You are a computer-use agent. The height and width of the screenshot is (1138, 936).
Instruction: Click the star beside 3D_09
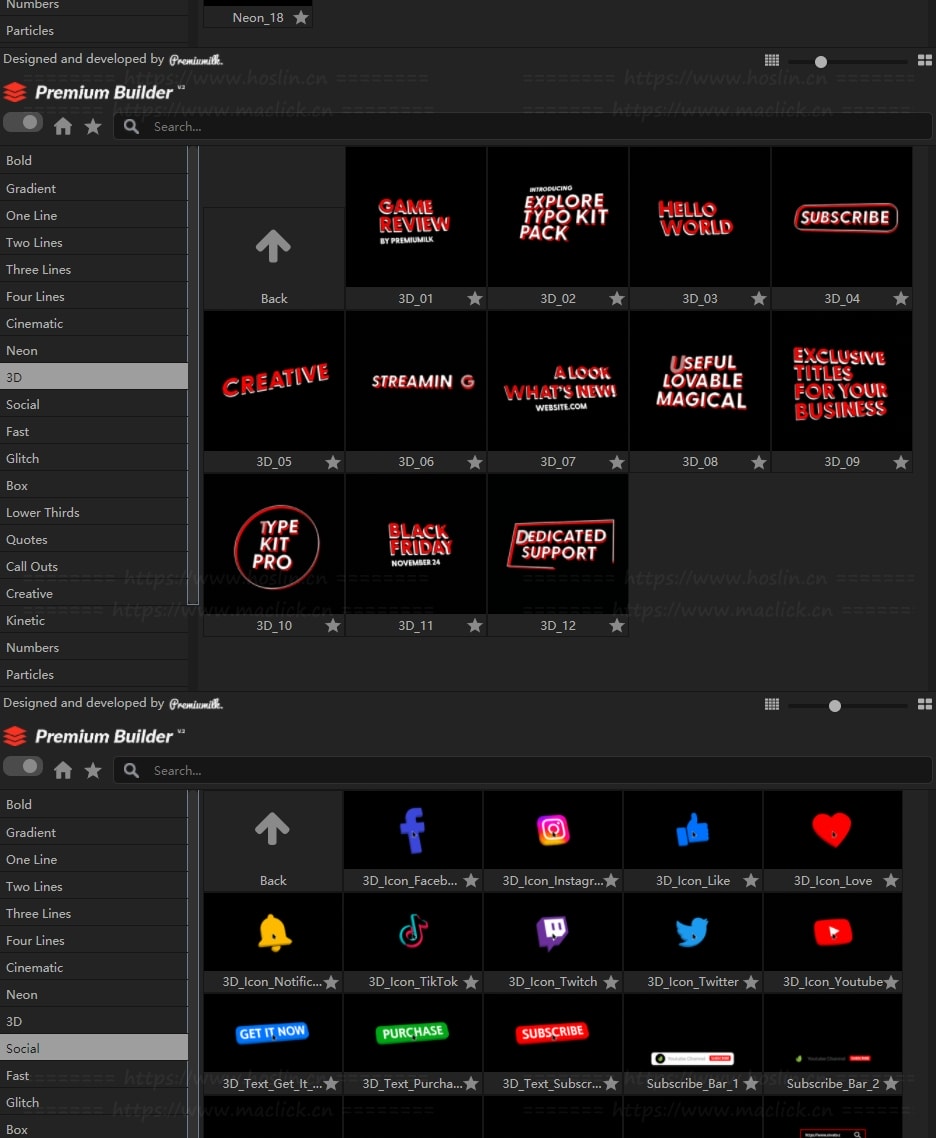point(900,462)
